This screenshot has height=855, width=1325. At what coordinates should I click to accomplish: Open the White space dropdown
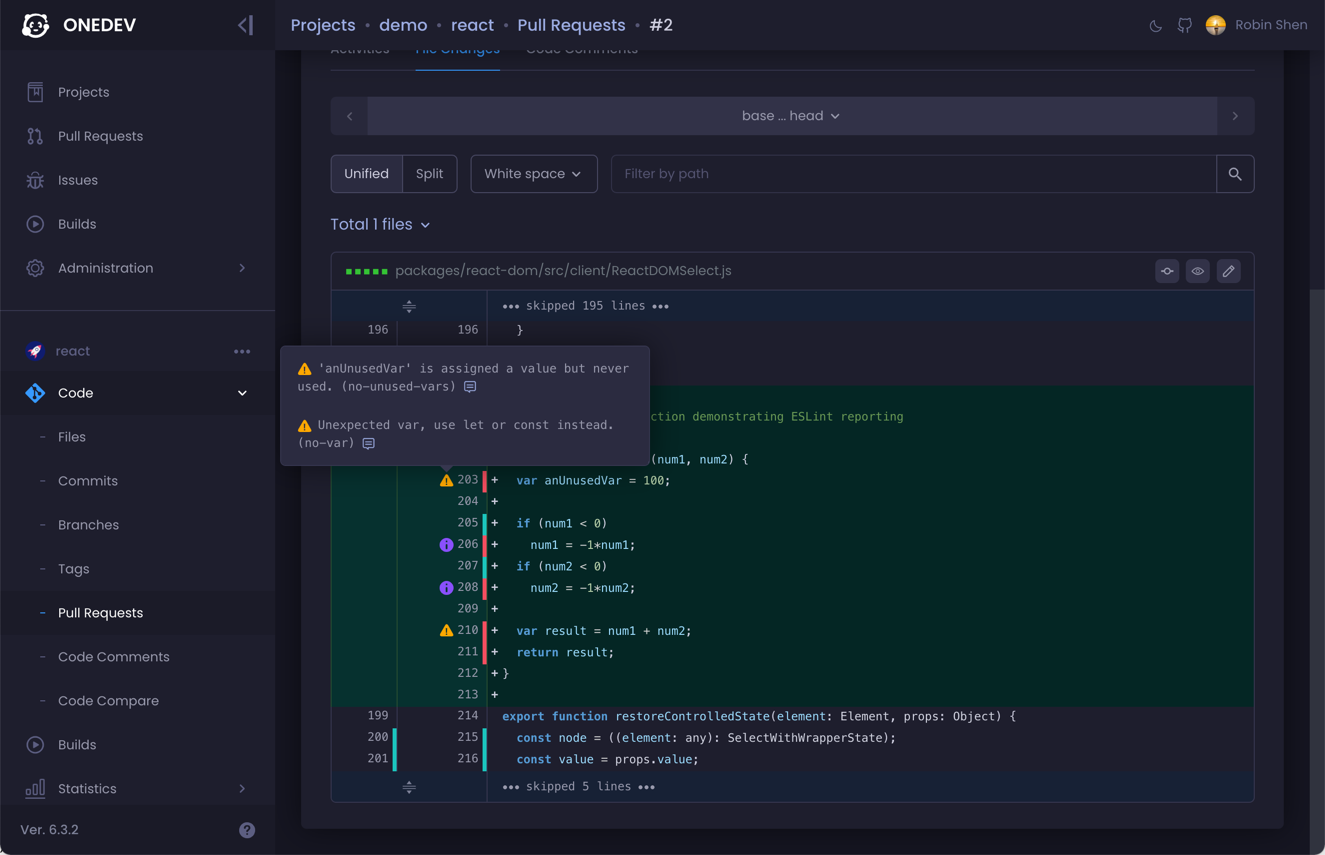click(533, 173)
